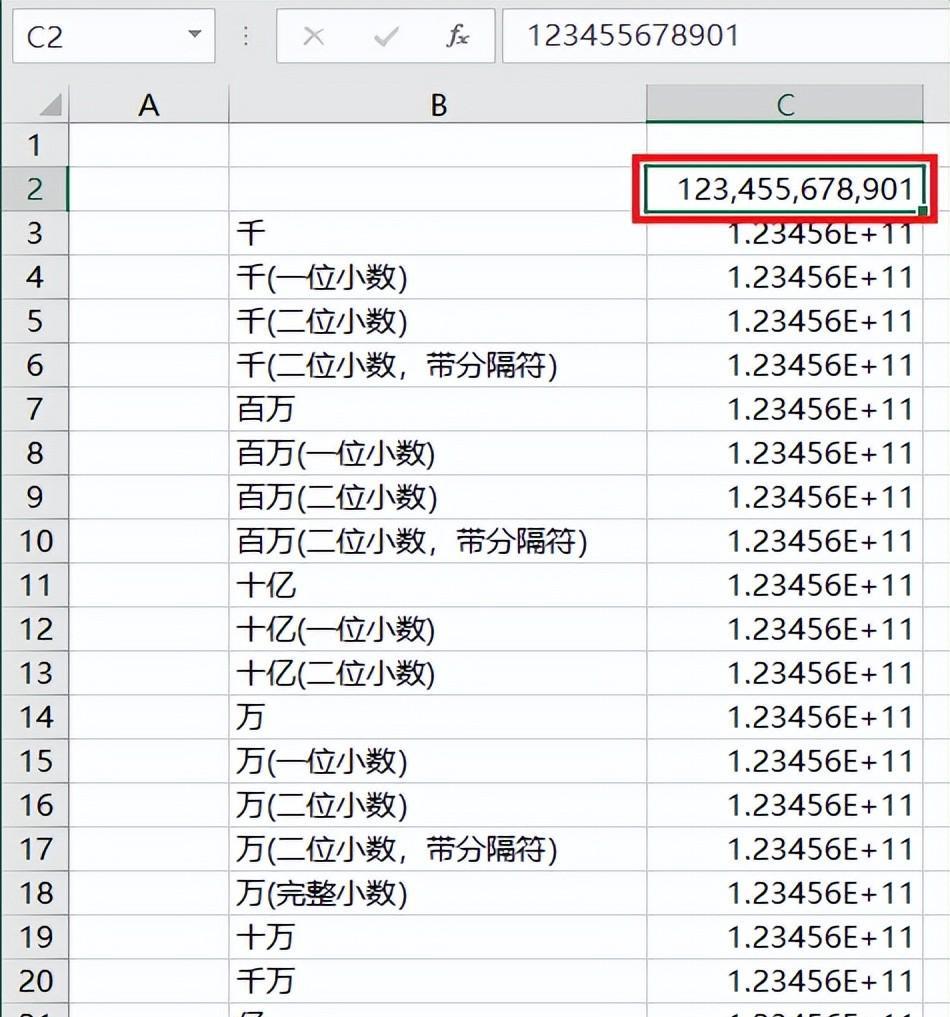Open the Name Box dropdown arrow
The width and height of the screenshot is (950, 1017).
point(195,34)
